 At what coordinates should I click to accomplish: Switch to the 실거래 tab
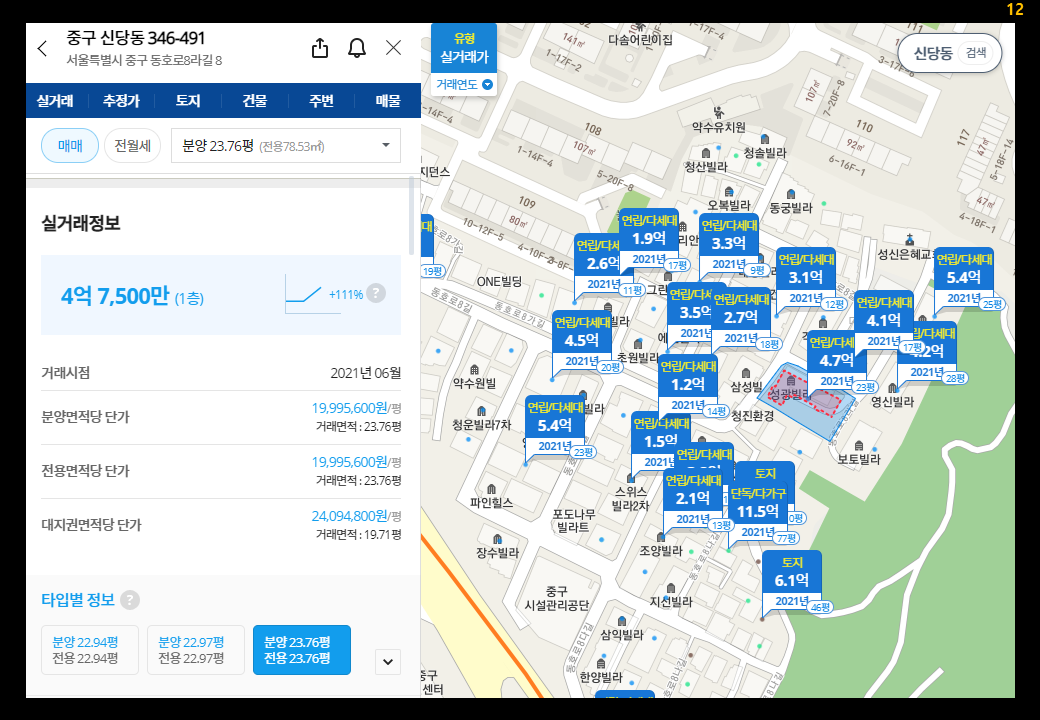pos(55,101)
